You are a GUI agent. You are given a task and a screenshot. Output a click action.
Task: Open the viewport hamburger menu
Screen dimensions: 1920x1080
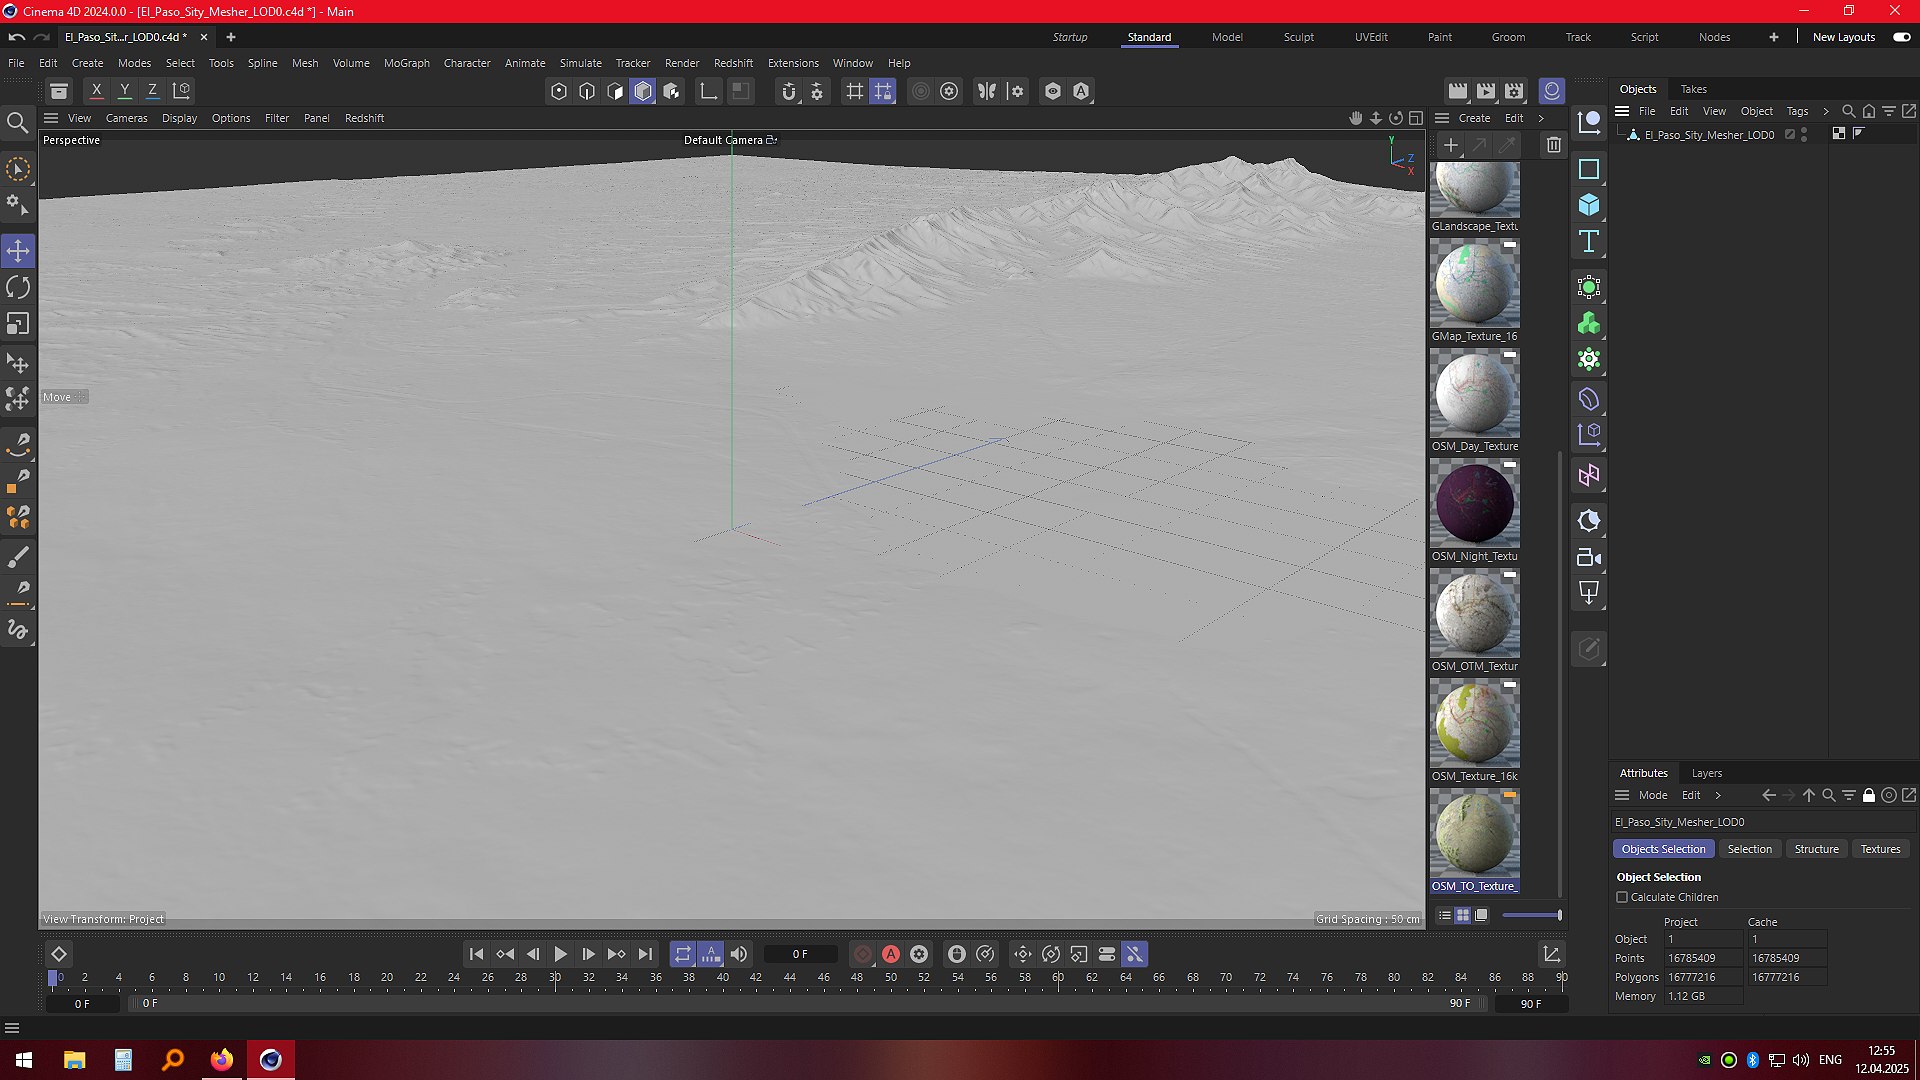click(51, 118)
